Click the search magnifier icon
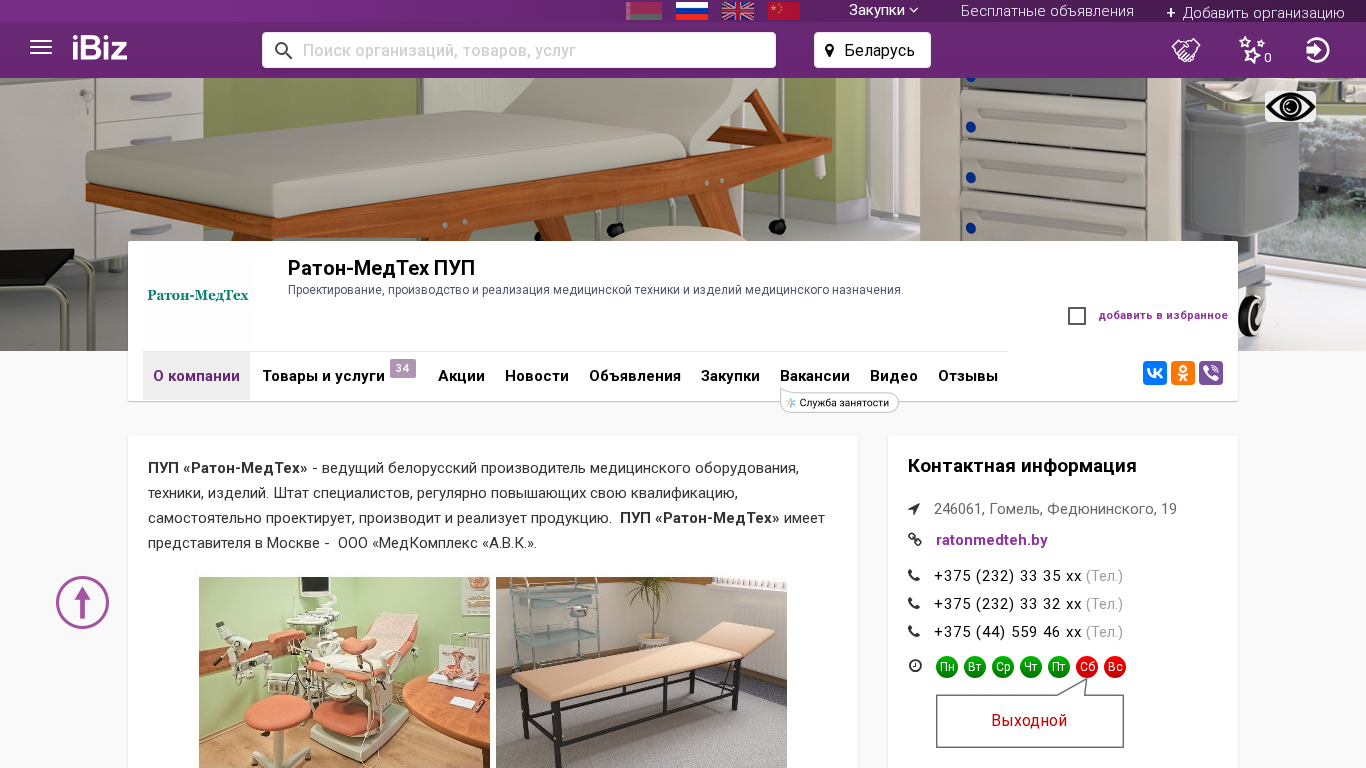Screen dimensions: 1366x768 click(x=284, y=51)
